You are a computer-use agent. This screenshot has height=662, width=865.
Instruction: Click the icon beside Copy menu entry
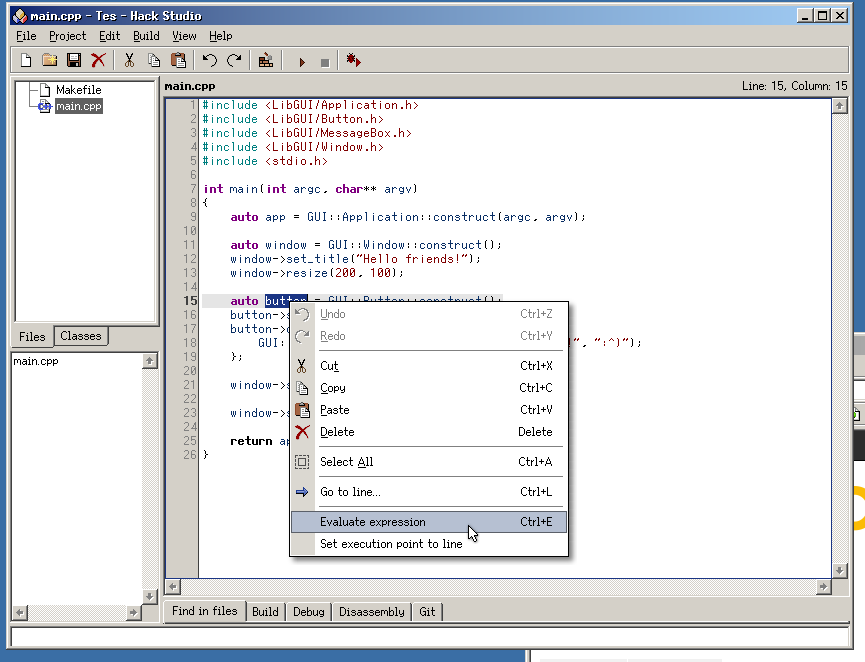pyautogui.click(x=302, y=388)
